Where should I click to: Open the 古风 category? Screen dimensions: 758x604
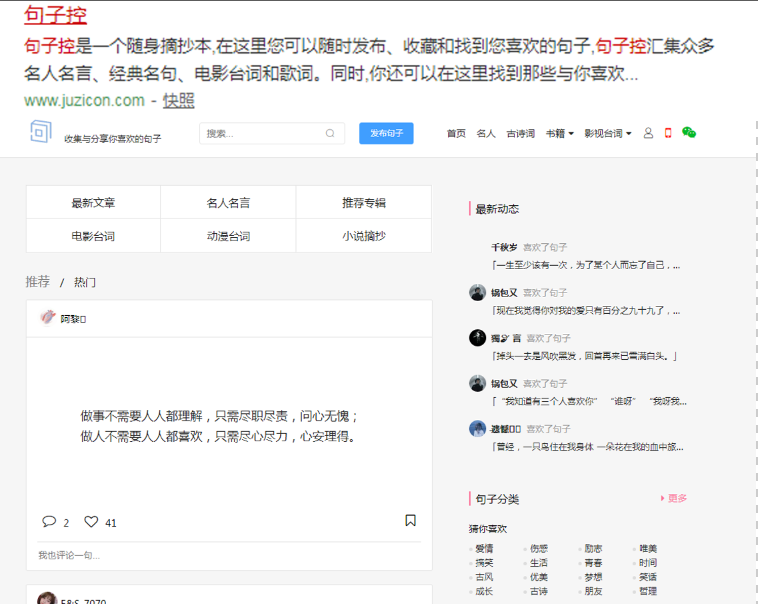tap(484, 577)
